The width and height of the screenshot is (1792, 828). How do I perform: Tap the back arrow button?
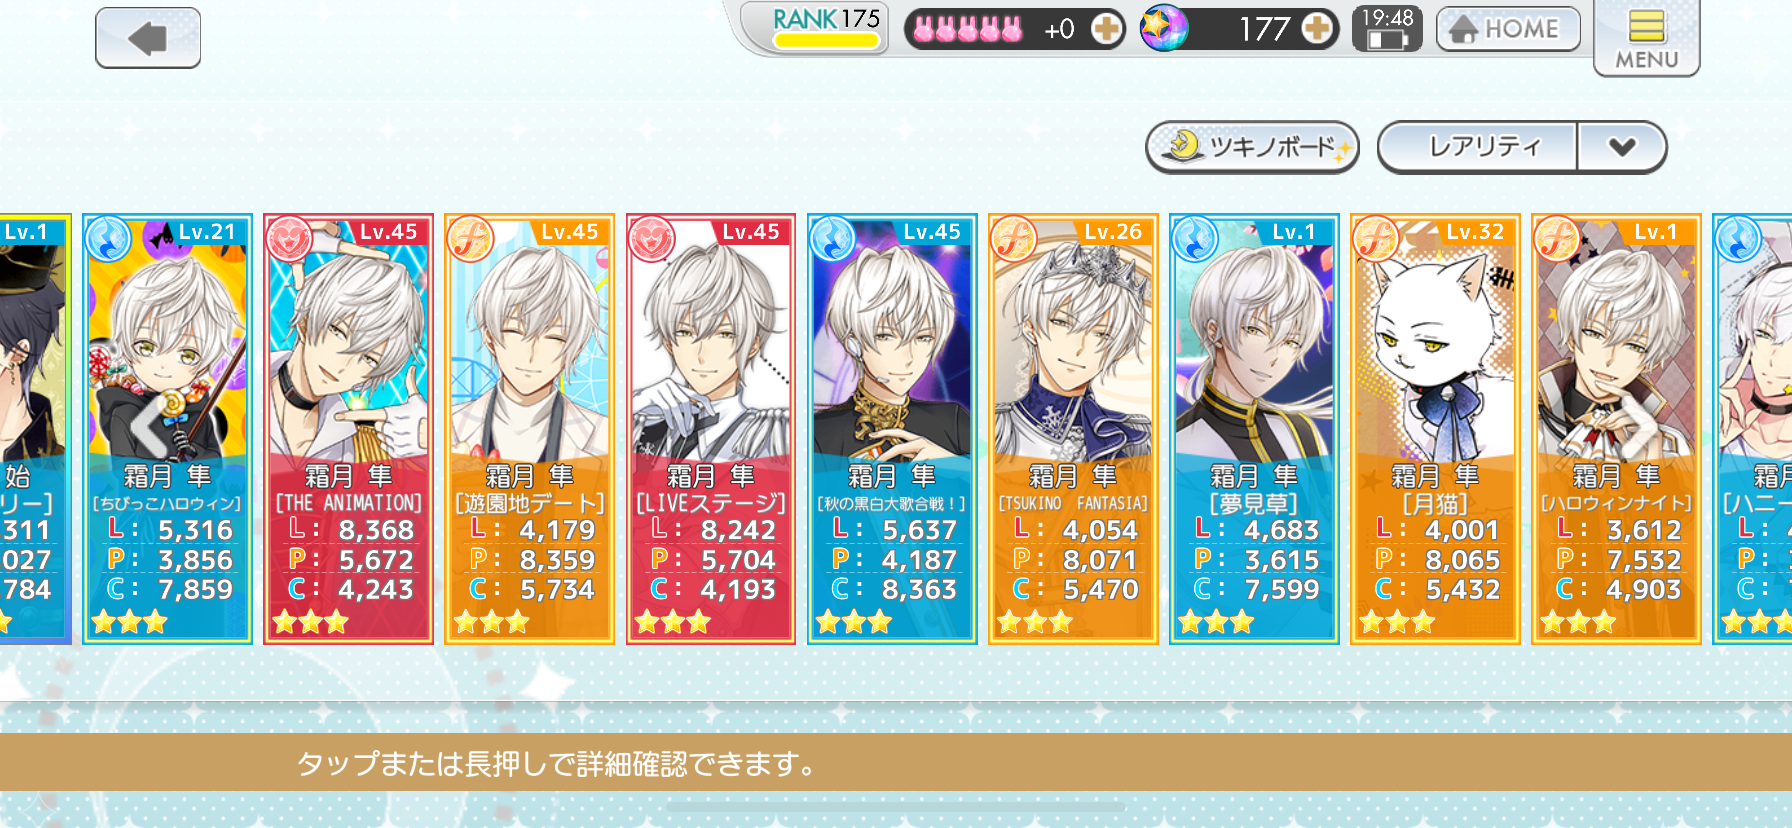148,38
